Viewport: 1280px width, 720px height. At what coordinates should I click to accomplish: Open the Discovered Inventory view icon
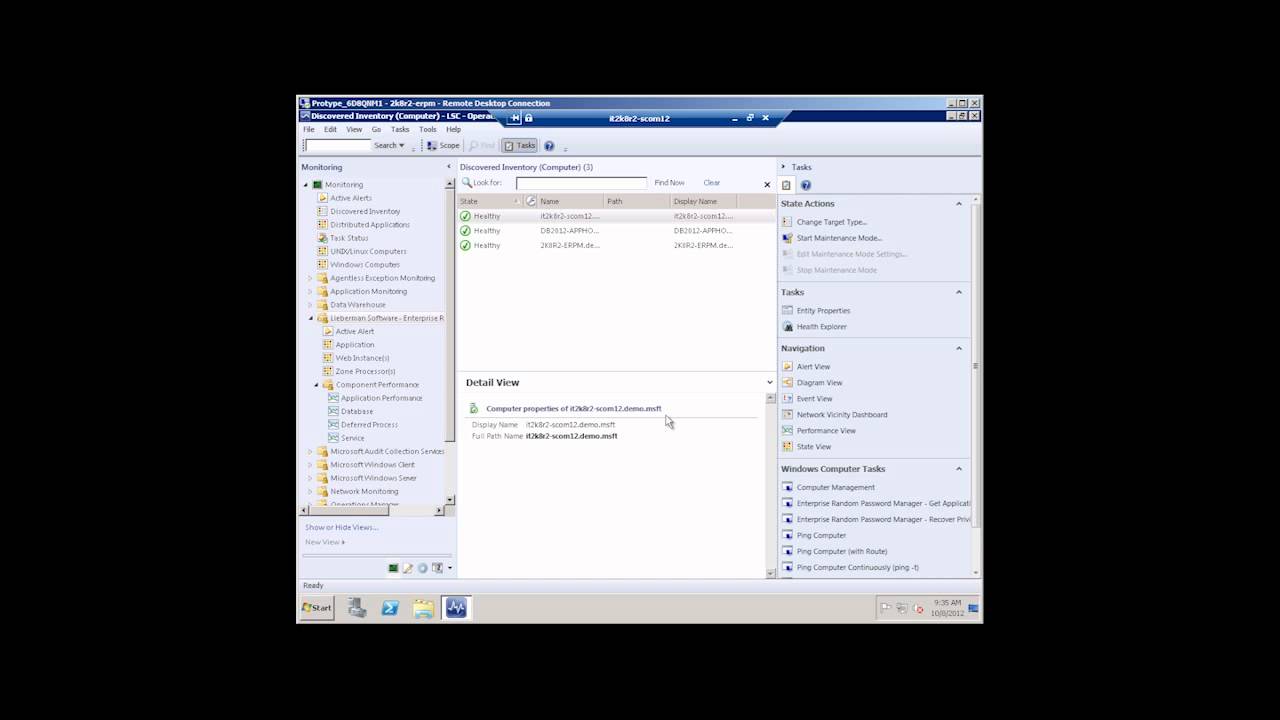[x=322, y=211]
